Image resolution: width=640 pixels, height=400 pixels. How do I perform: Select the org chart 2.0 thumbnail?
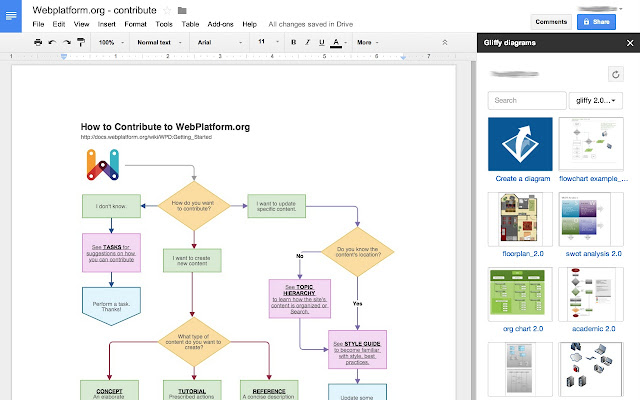(520, 294)
